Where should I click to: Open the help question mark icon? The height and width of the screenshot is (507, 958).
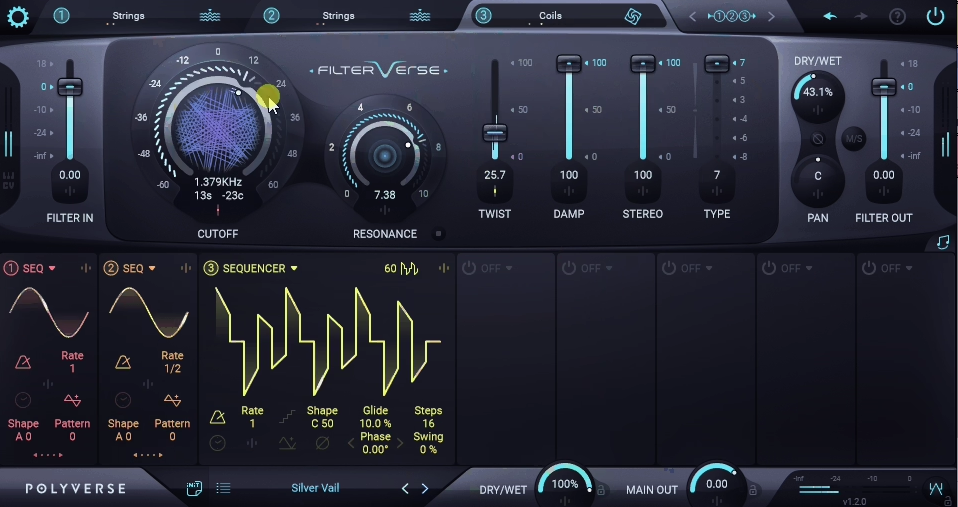pos(897,16)
